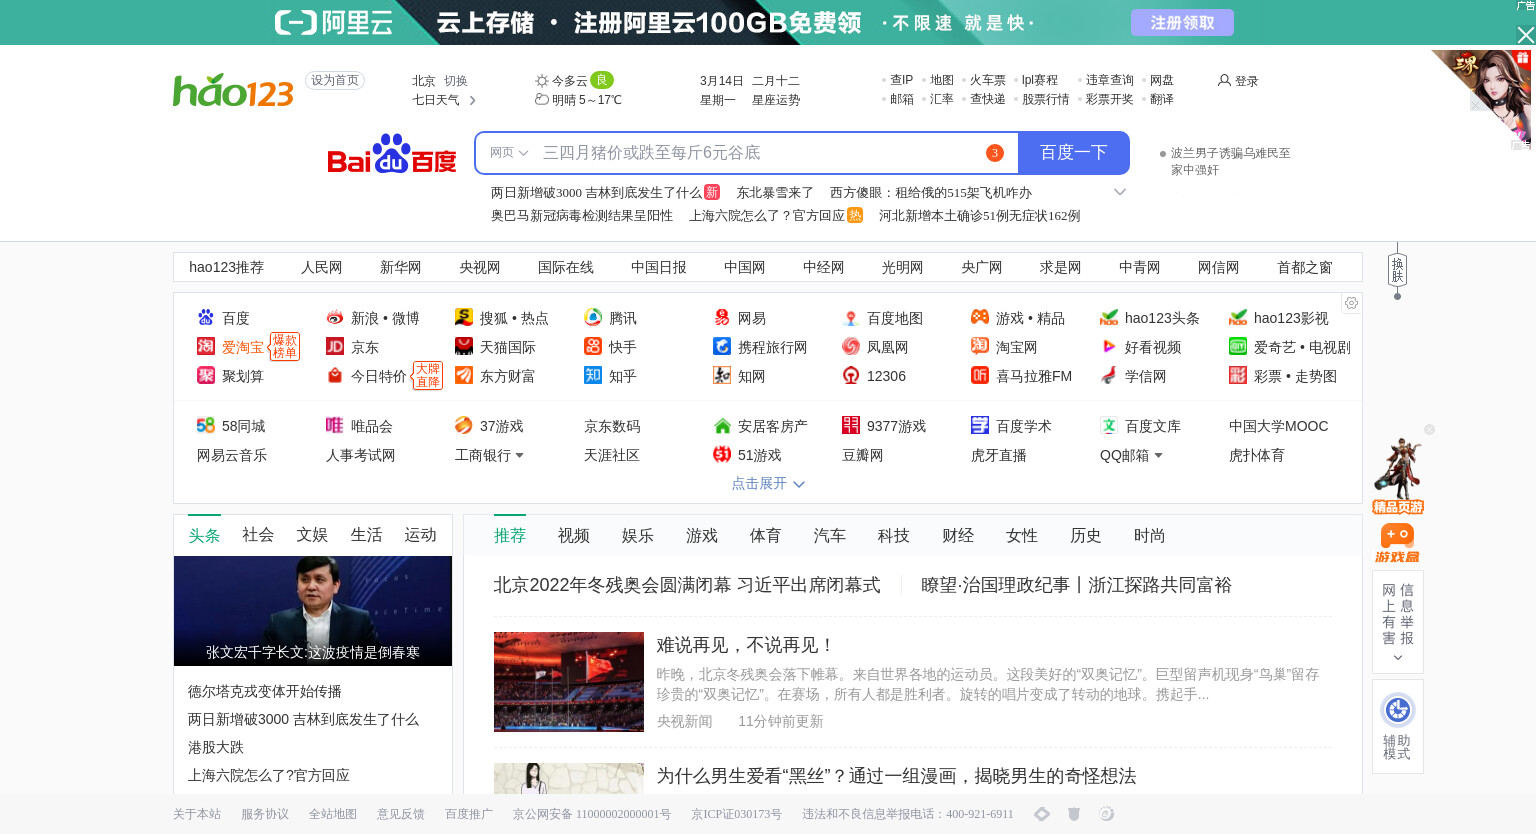Viewport: 1536px width, 834px height.
Task: Close the floating 精品页游 widget
Action: [1430, 430]
